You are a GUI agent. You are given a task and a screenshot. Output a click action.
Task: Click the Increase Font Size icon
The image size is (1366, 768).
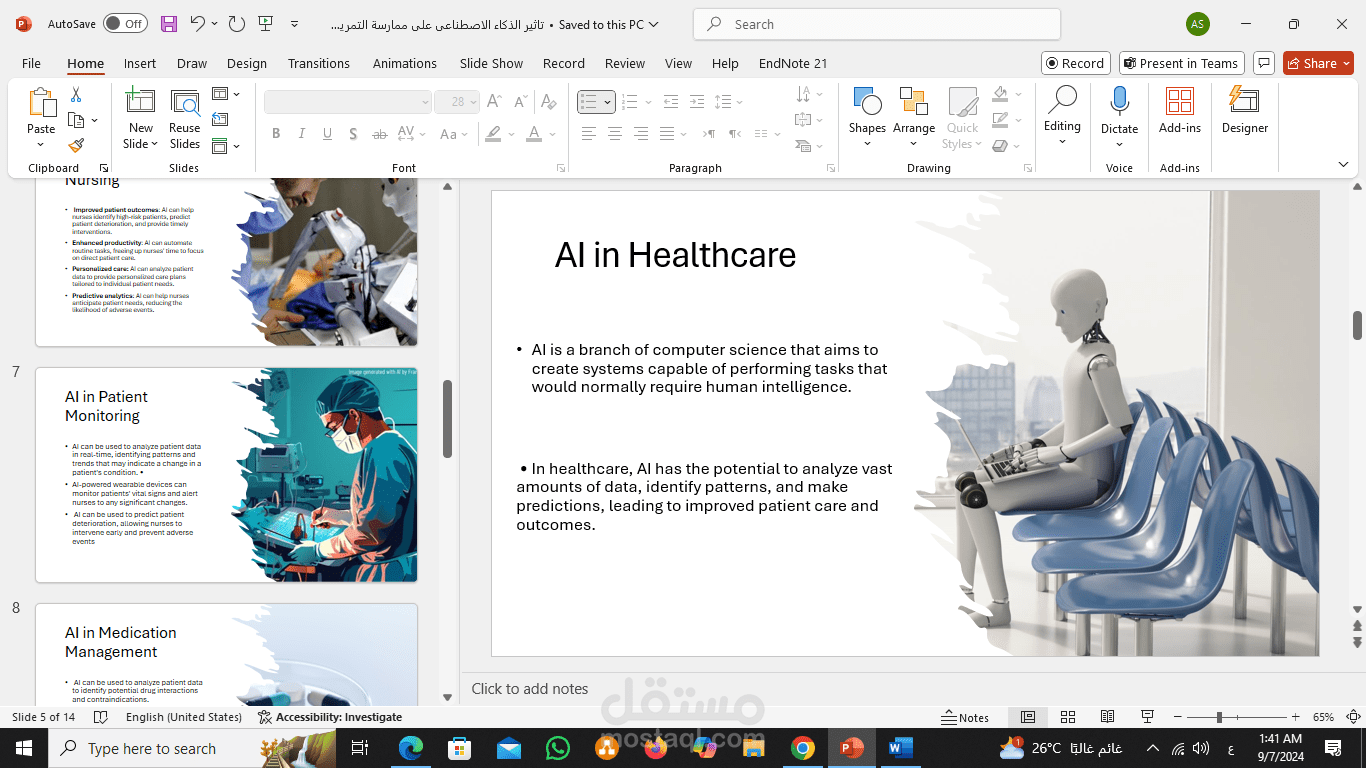pyautogui.click(x=496, y=101)
